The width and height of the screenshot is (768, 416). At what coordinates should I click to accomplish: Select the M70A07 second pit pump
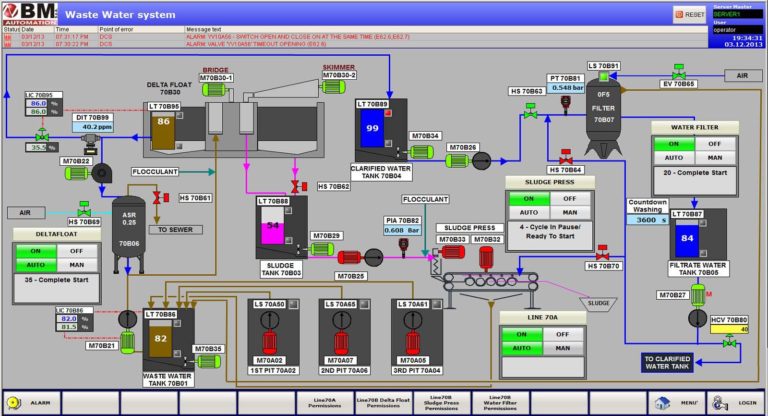click(x=341, y=343)
